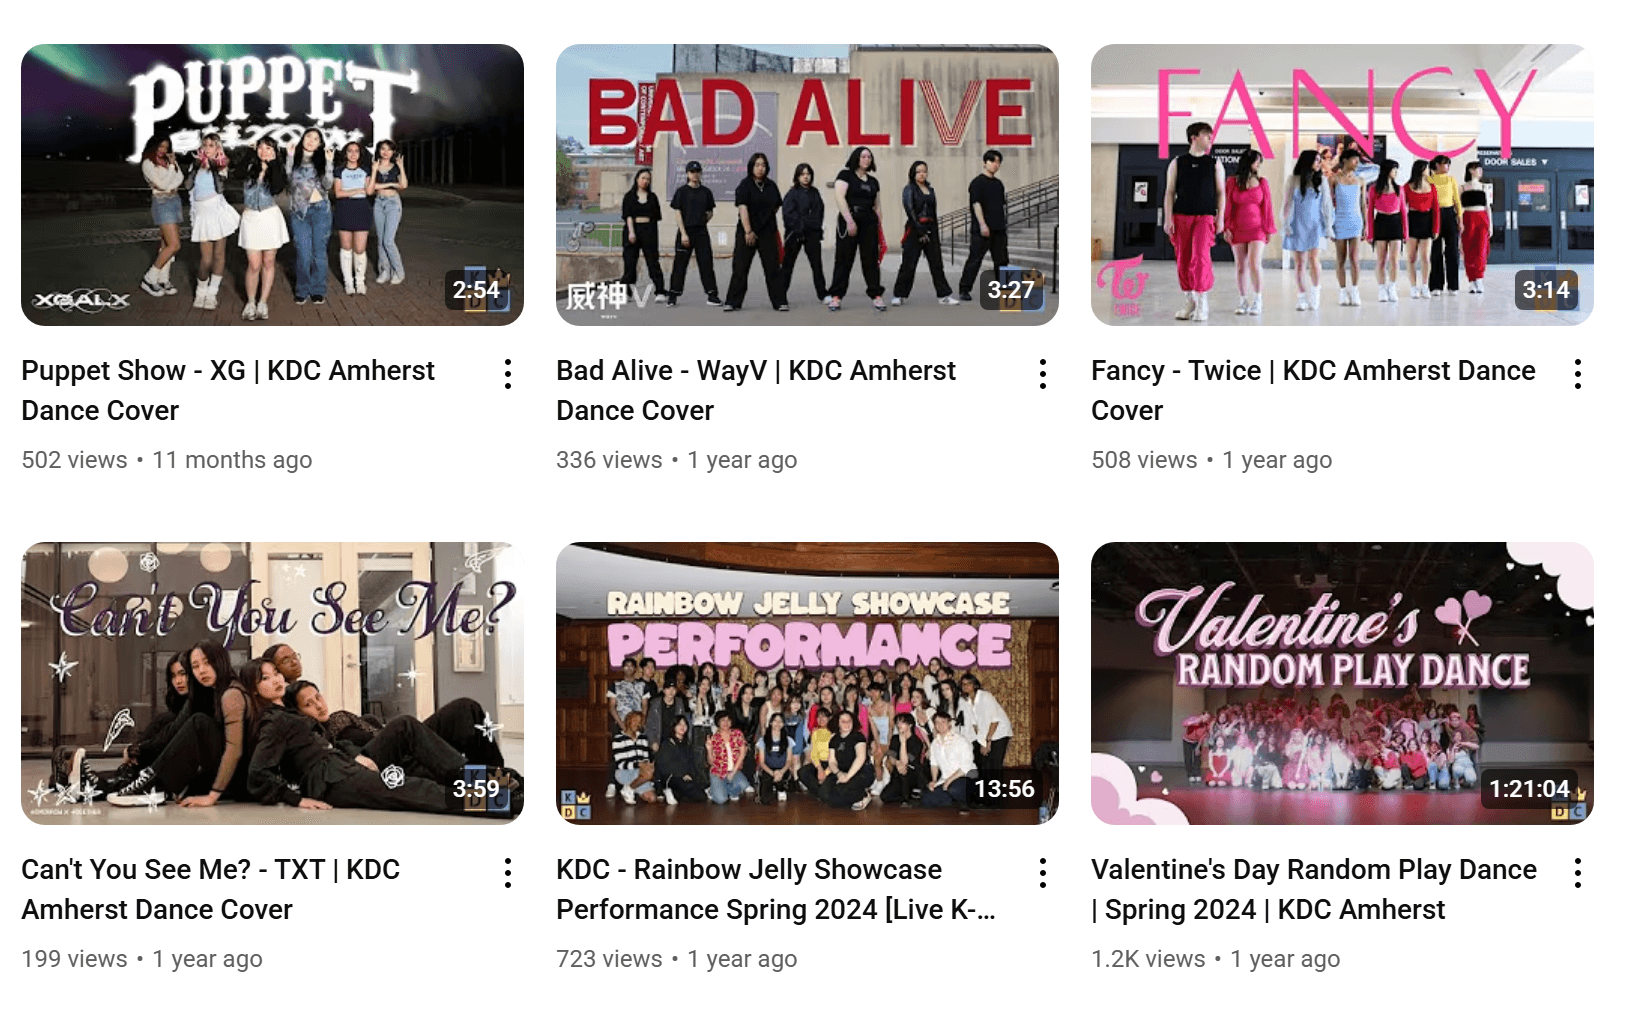The image size is (1632, 1020).
Task: Click title 'KDC - Rainbow Jelly Showcase Performance'
Action: 776,889
